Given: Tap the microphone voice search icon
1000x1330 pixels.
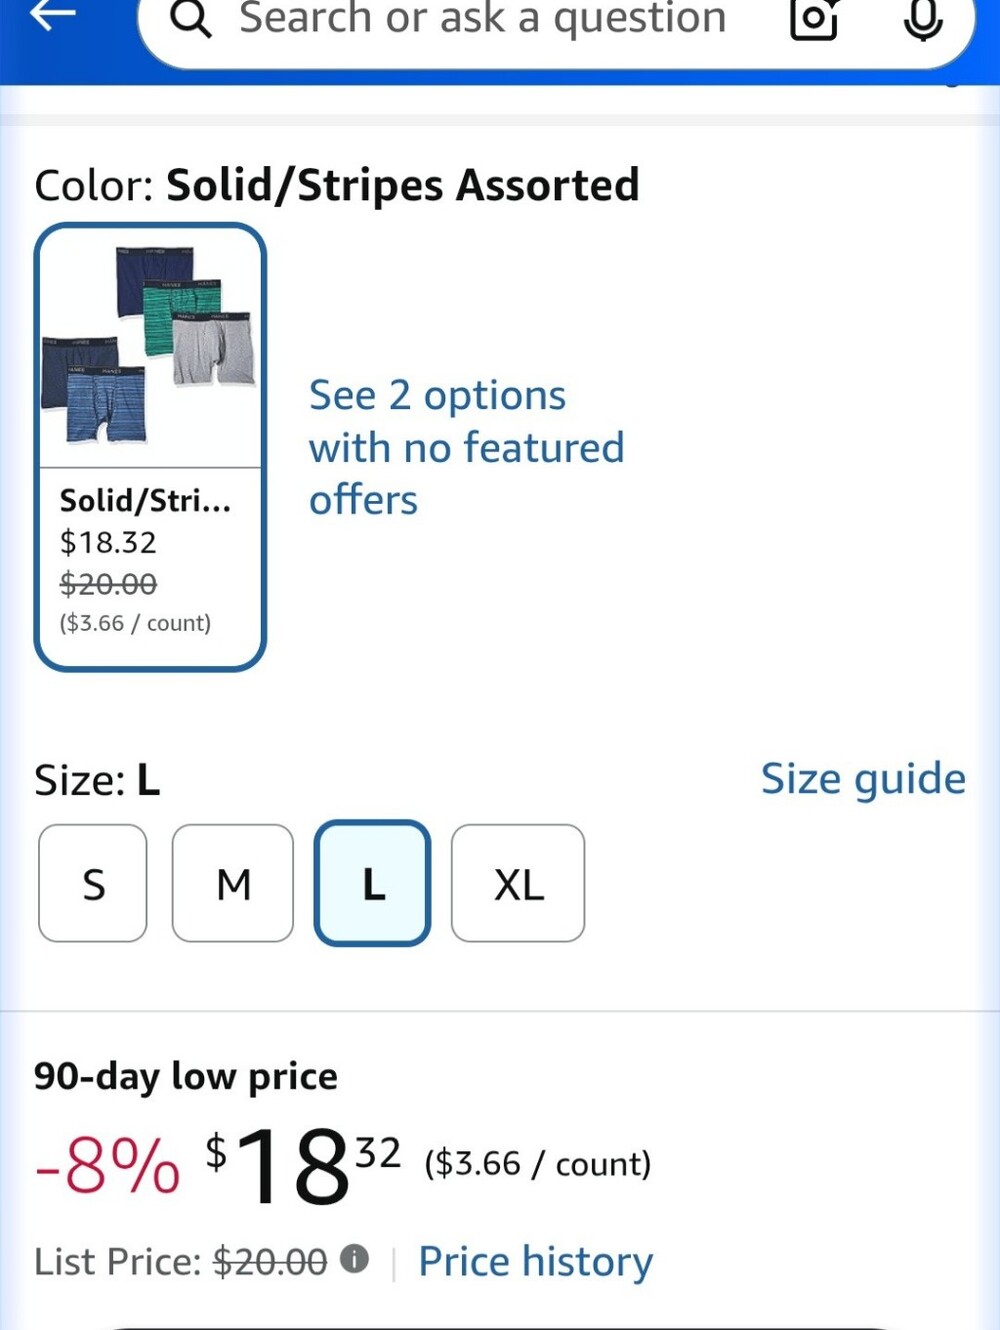Looking at the screenshot, I should (922, 18).
